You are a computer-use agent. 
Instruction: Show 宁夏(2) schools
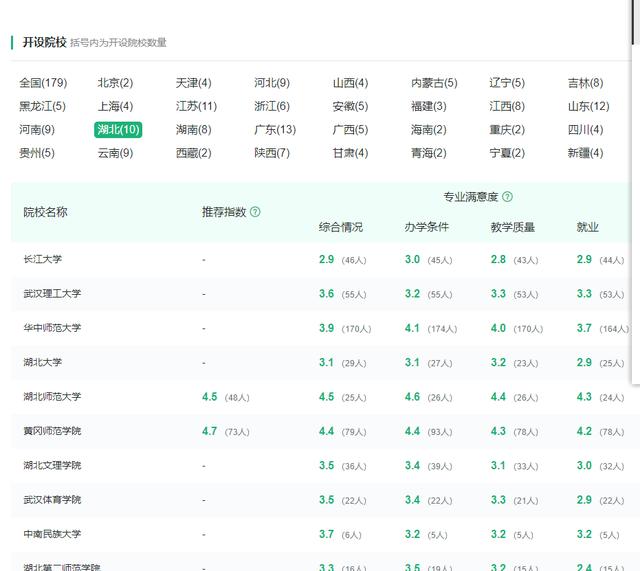pyautogui.click(x=507, y=153)
